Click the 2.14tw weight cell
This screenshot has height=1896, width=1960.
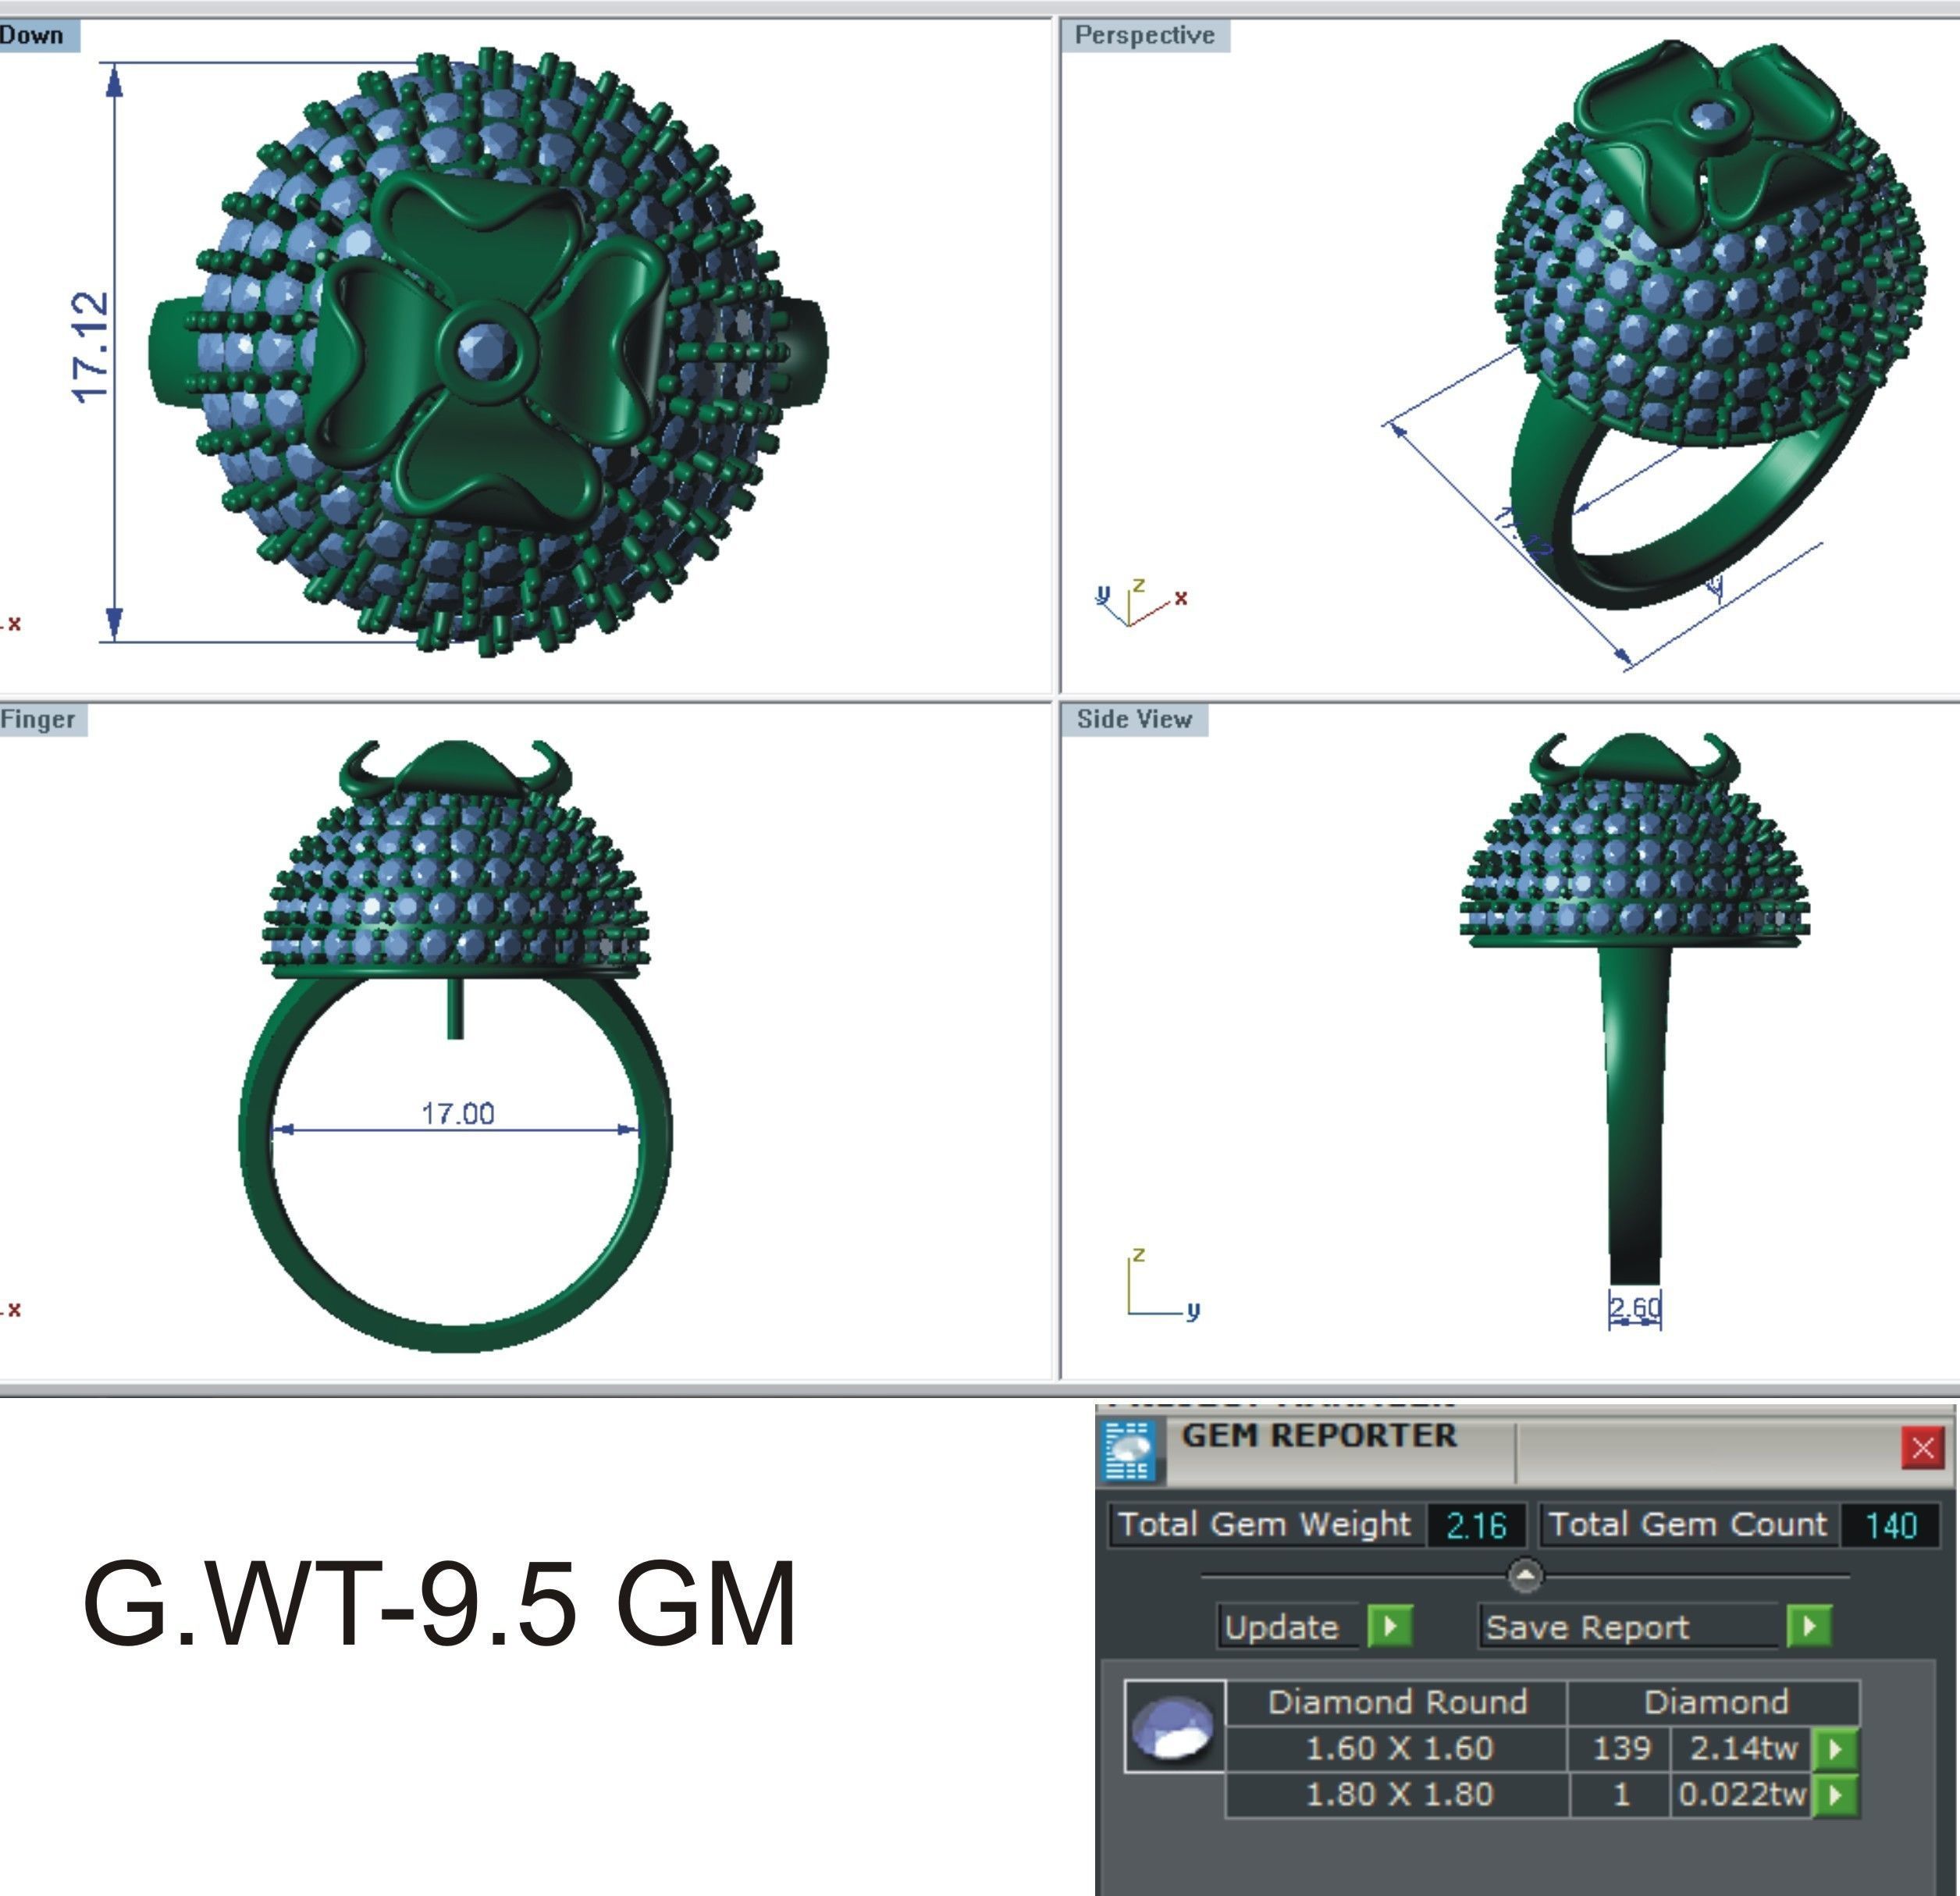click(1743, 1749)
